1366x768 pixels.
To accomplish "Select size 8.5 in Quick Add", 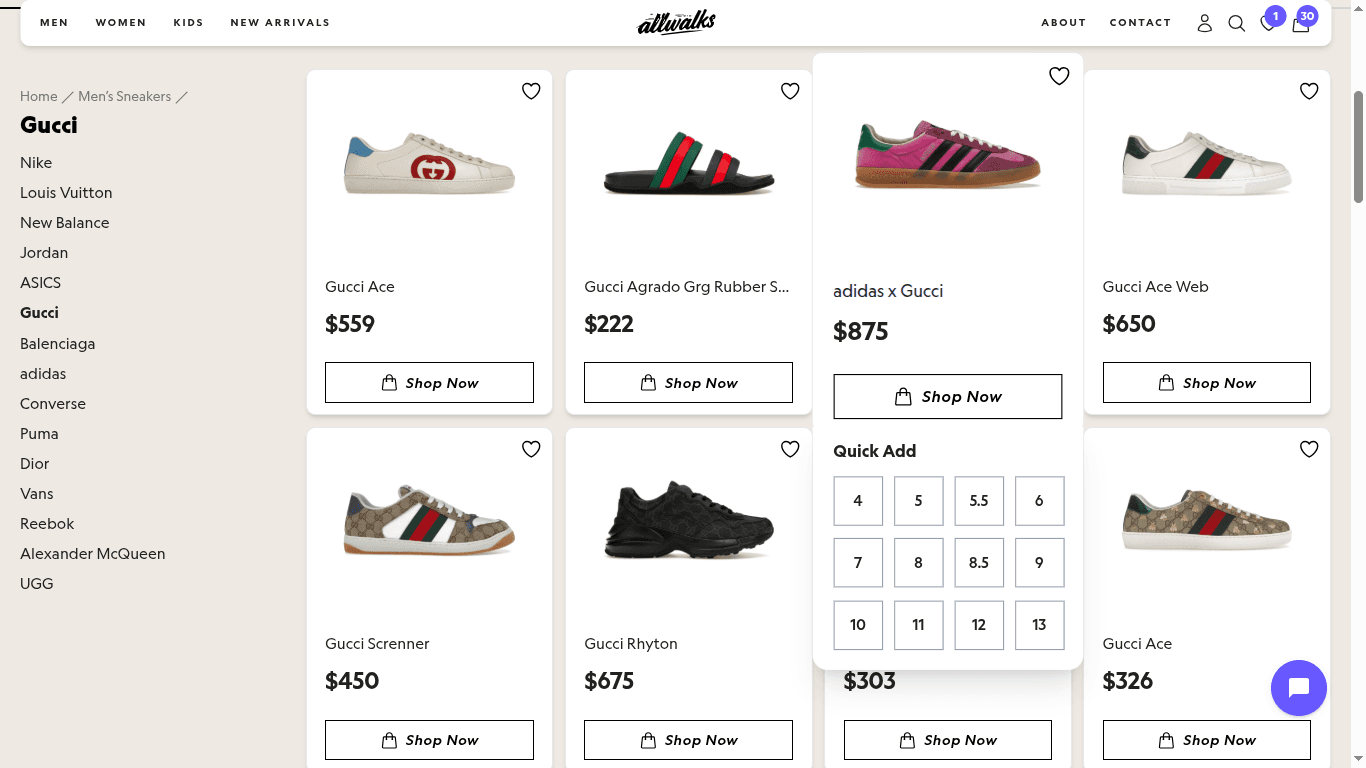I will [x=978, y=563].
